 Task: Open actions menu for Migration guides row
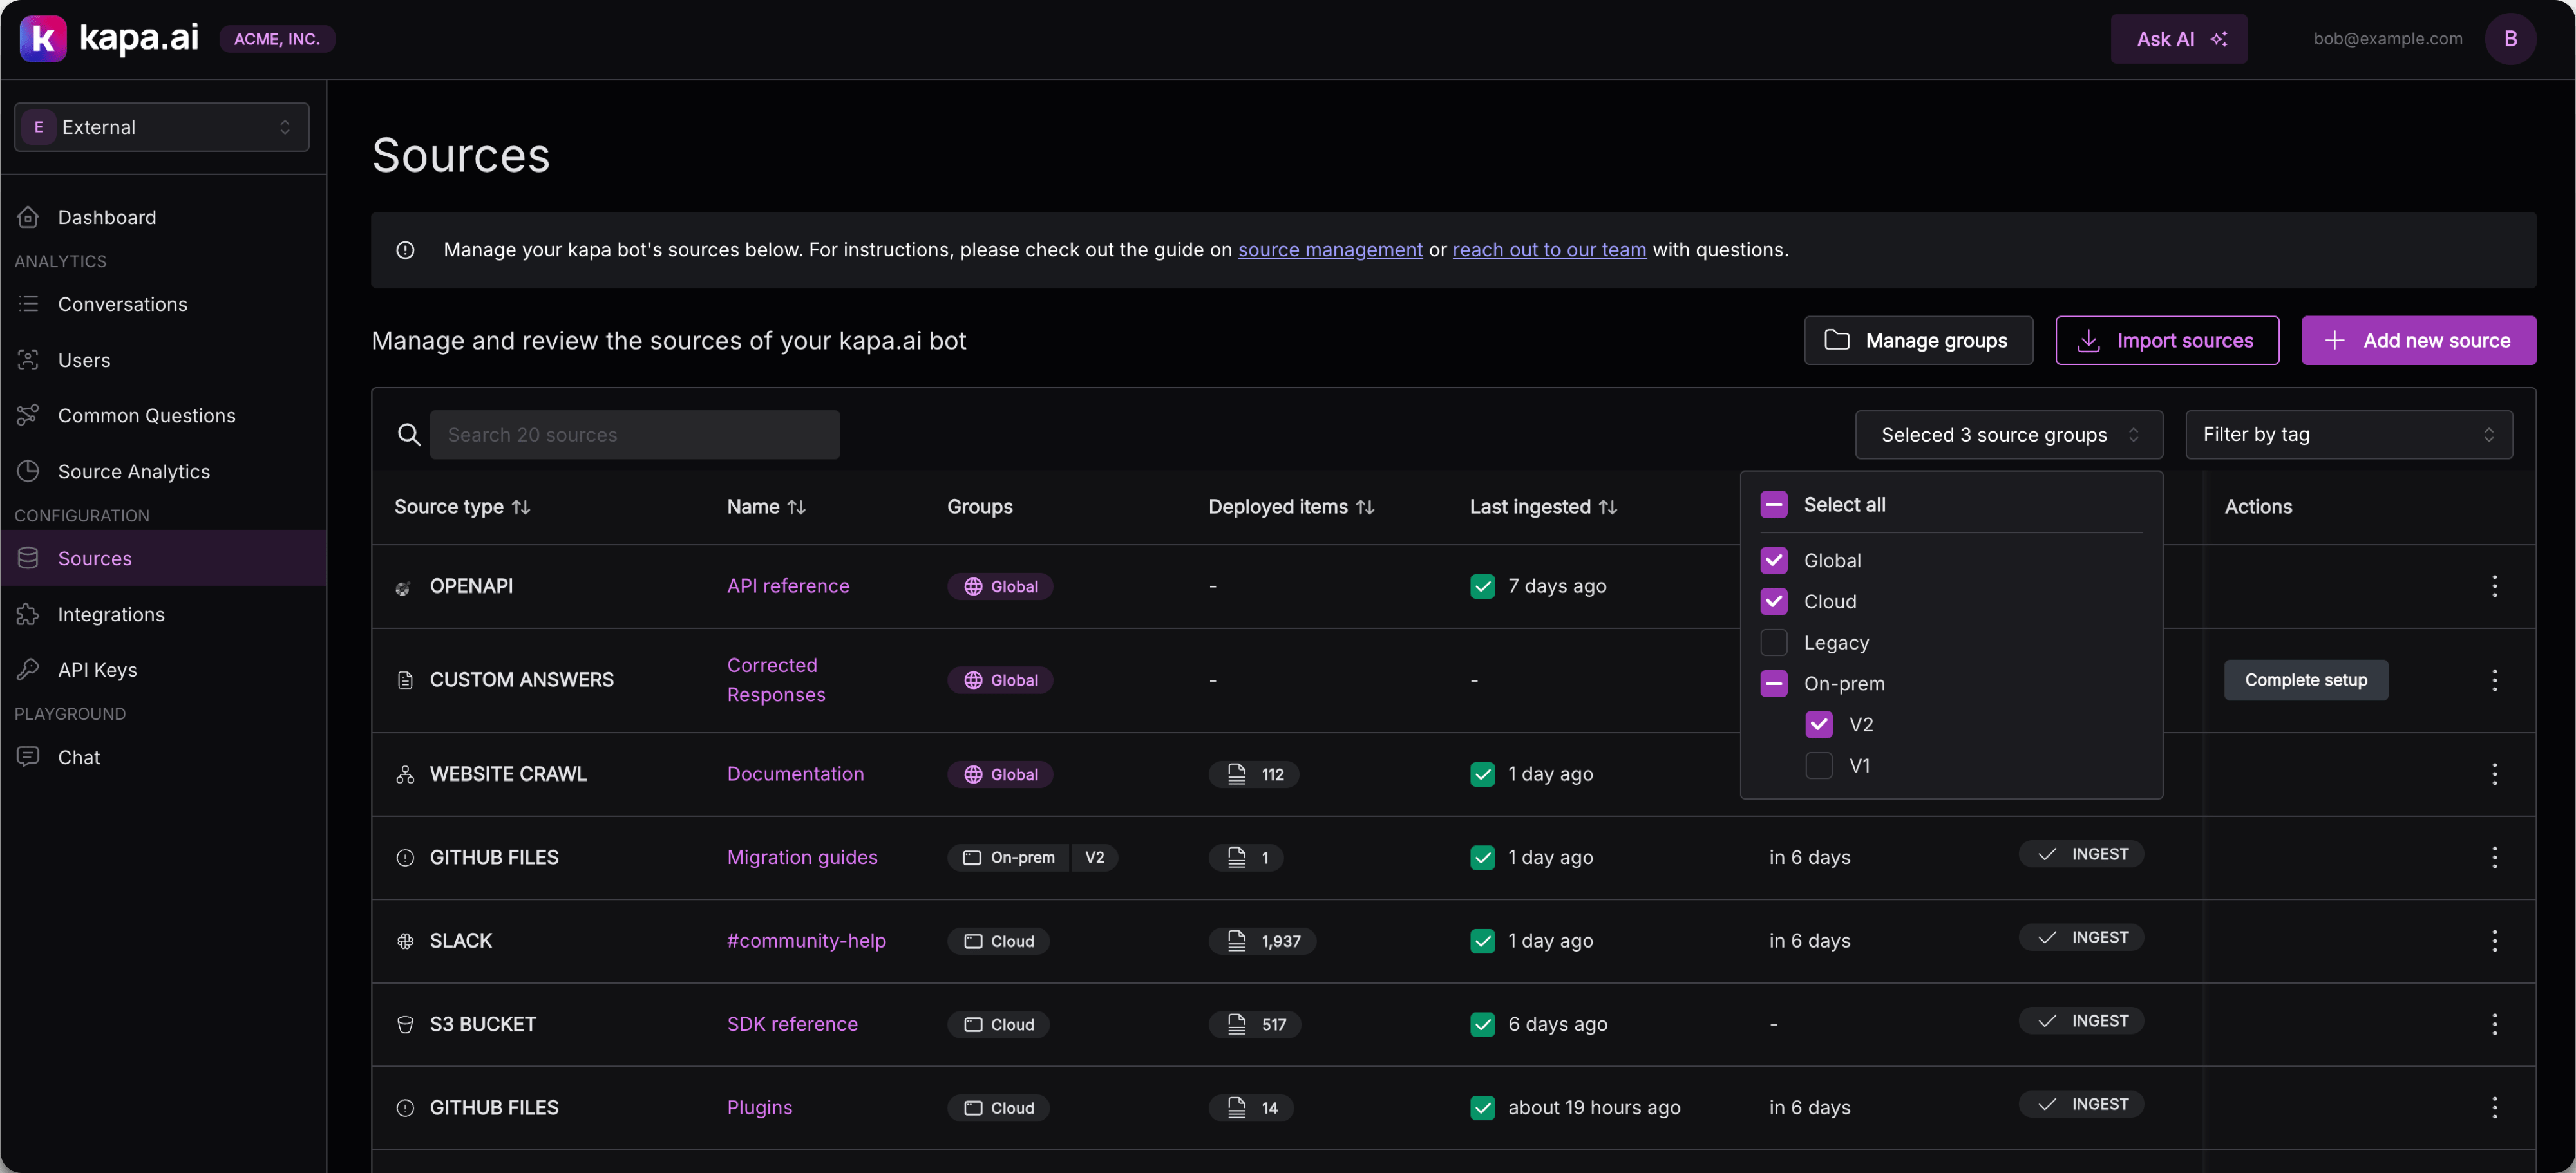2494,857
